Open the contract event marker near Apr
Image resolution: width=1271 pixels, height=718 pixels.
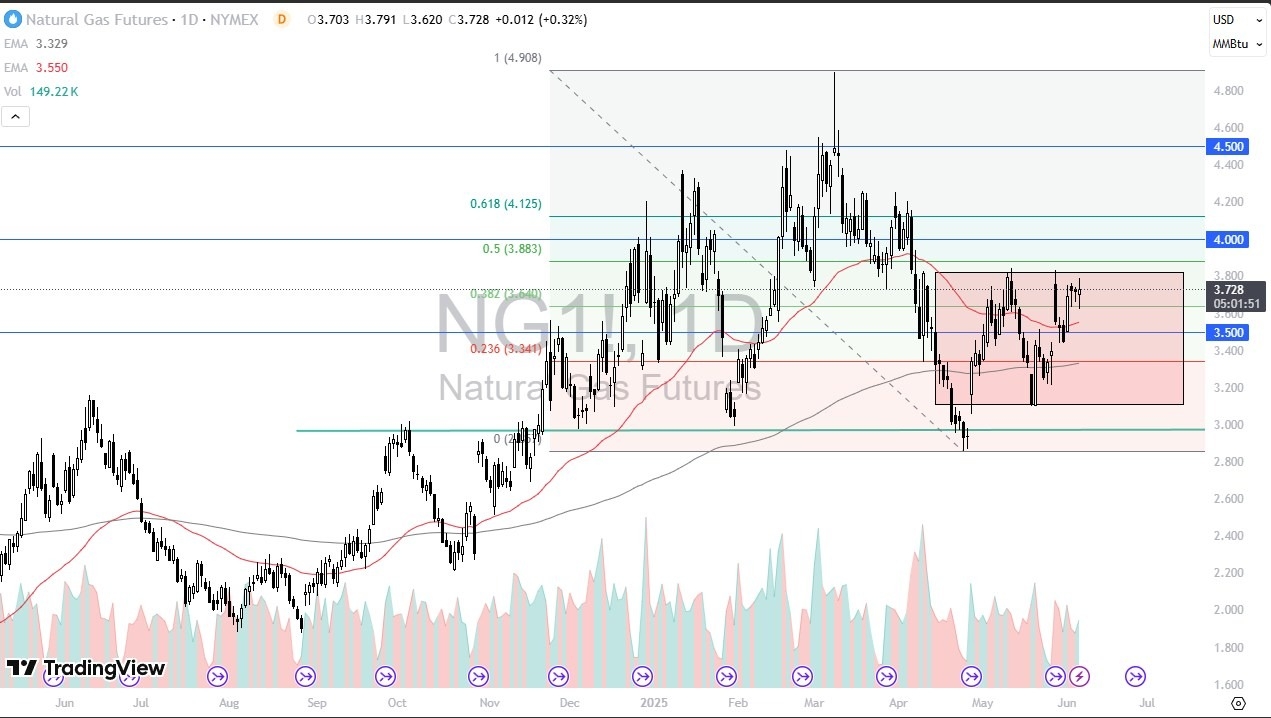coord(886,677)
